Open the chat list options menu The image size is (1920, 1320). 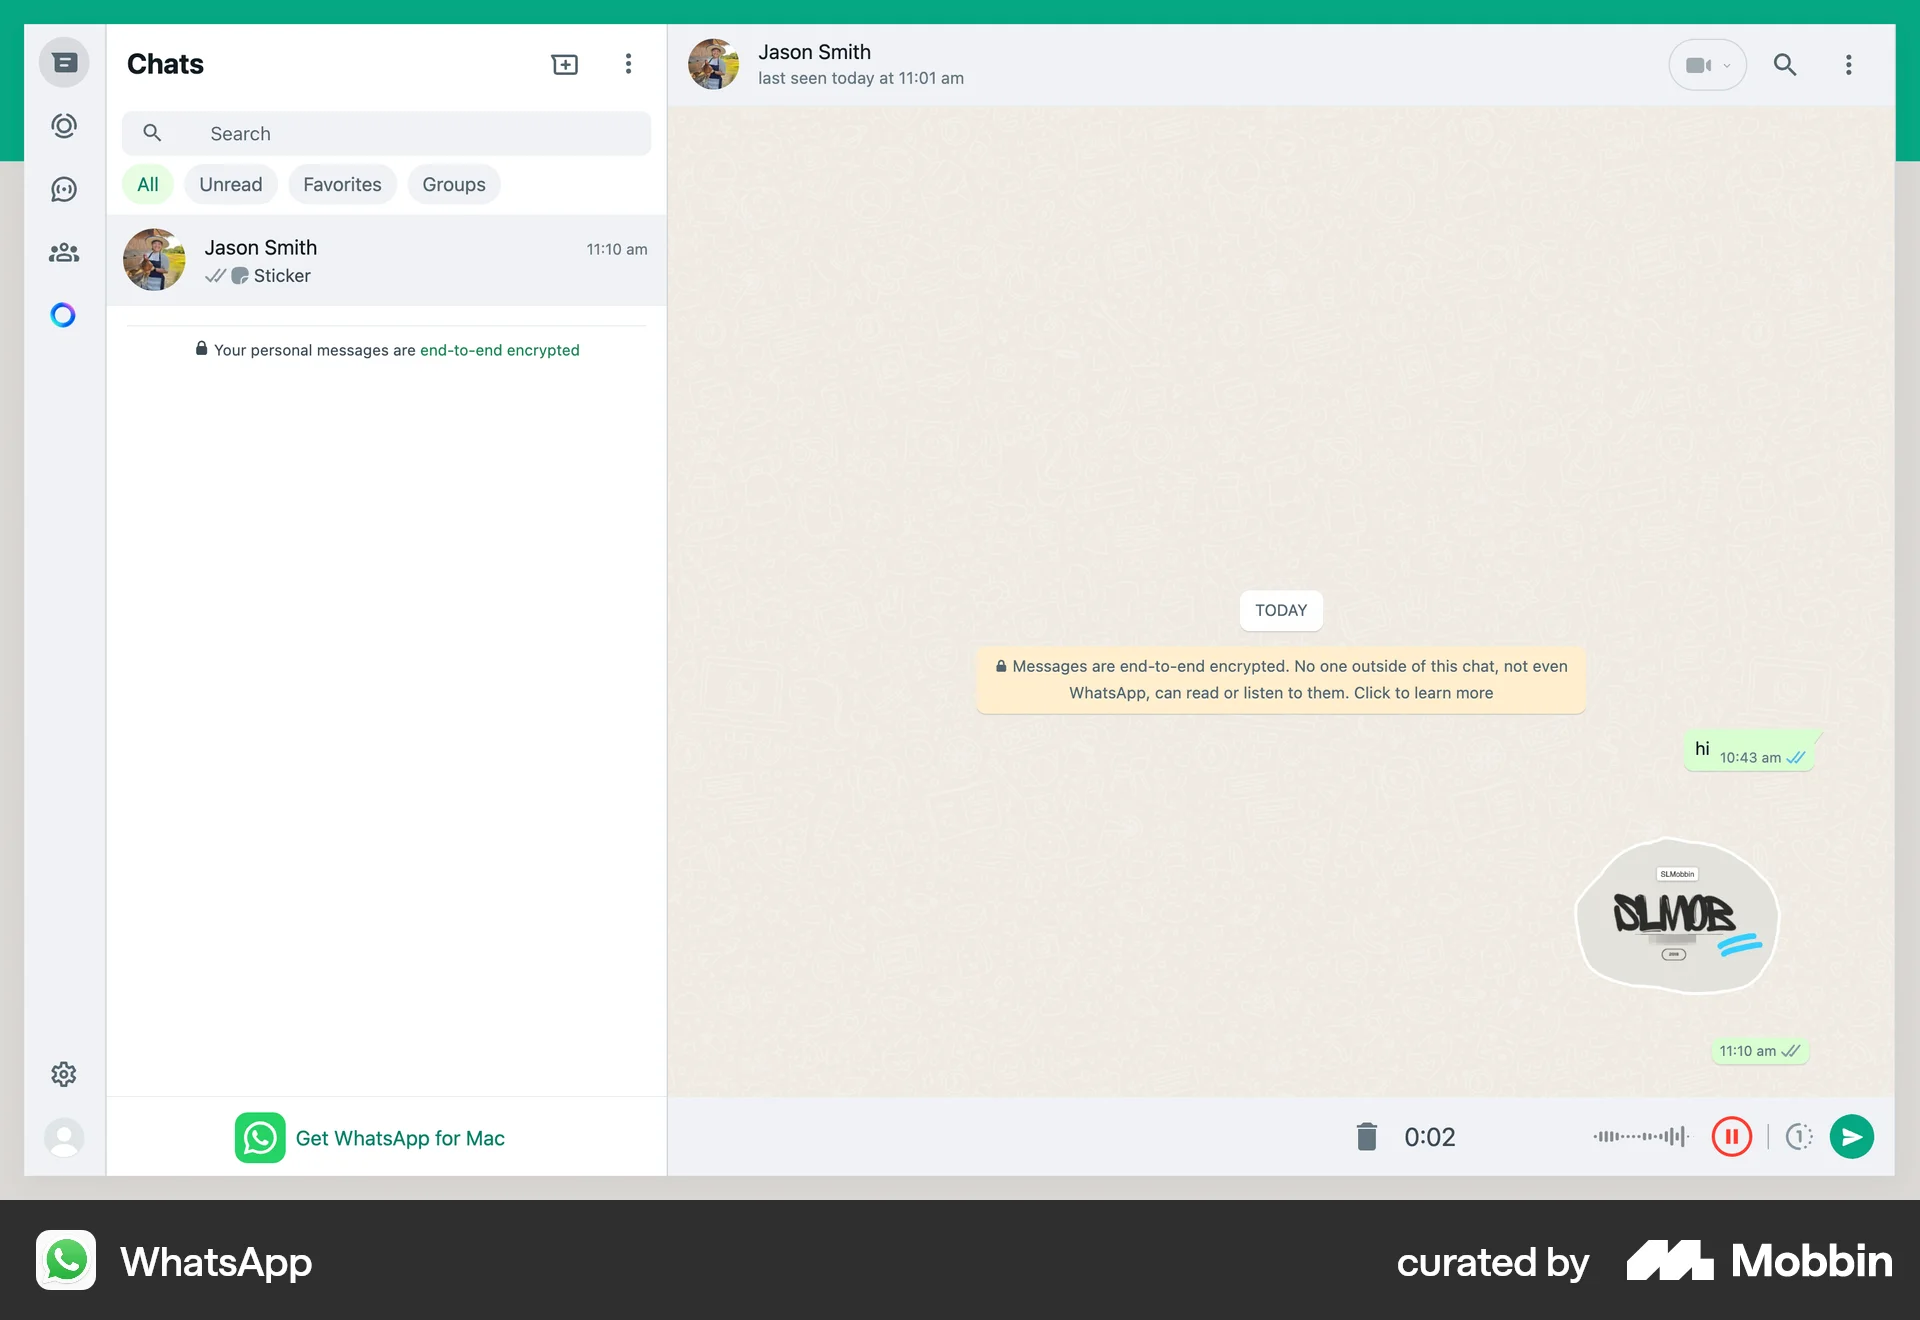coord(628,63)
